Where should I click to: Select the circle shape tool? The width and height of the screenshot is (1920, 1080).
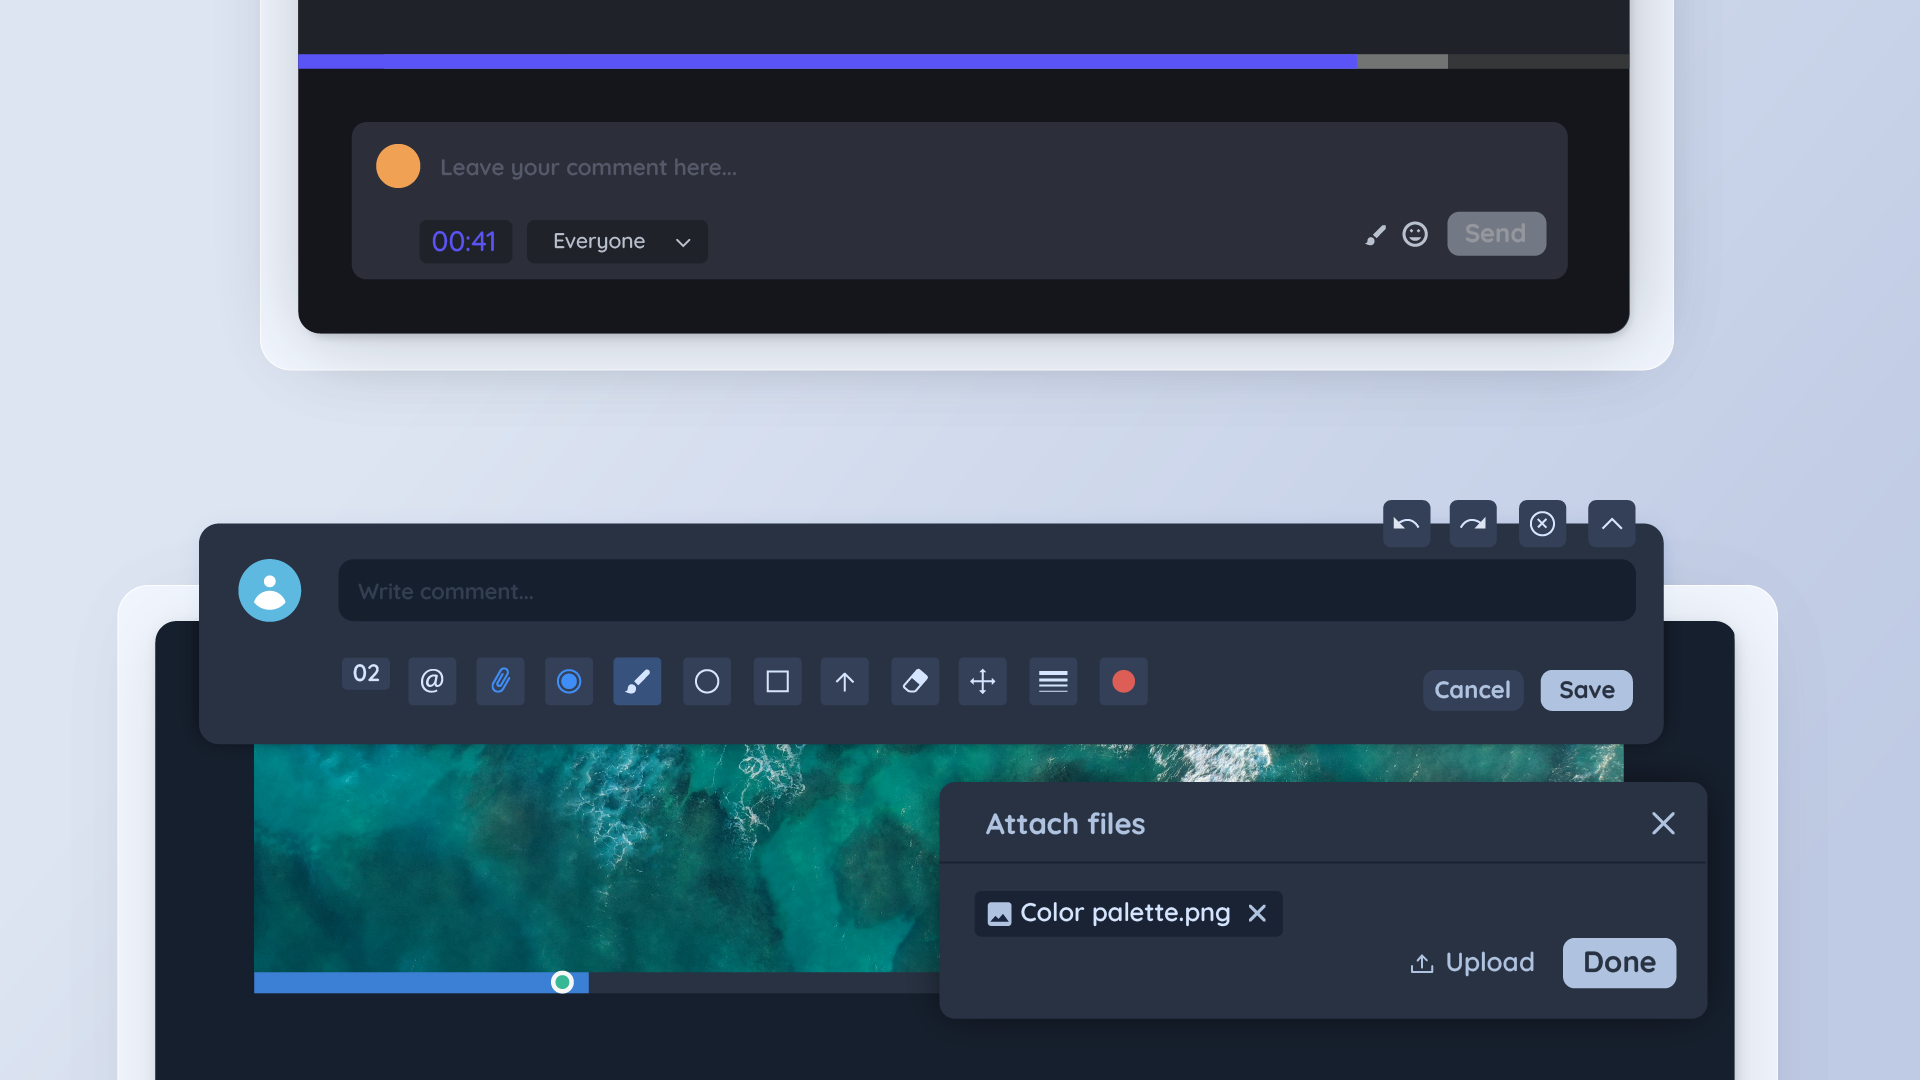click(x=707, y=682)
